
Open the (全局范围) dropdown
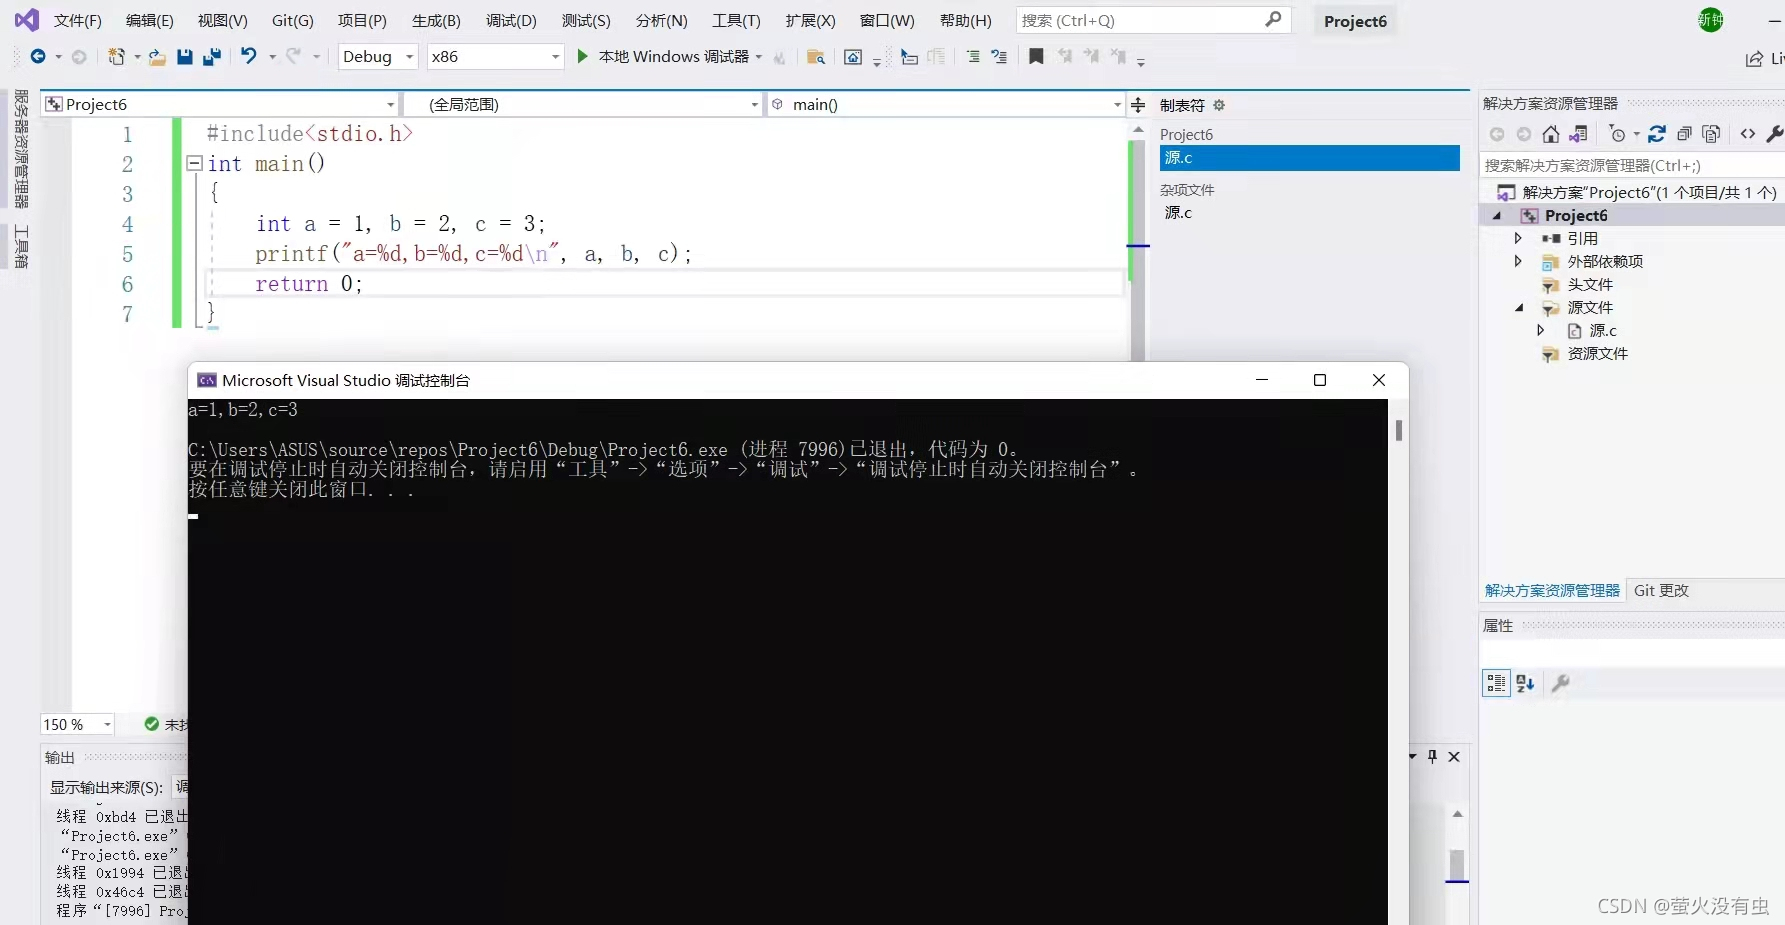click(x=583, y=104)
